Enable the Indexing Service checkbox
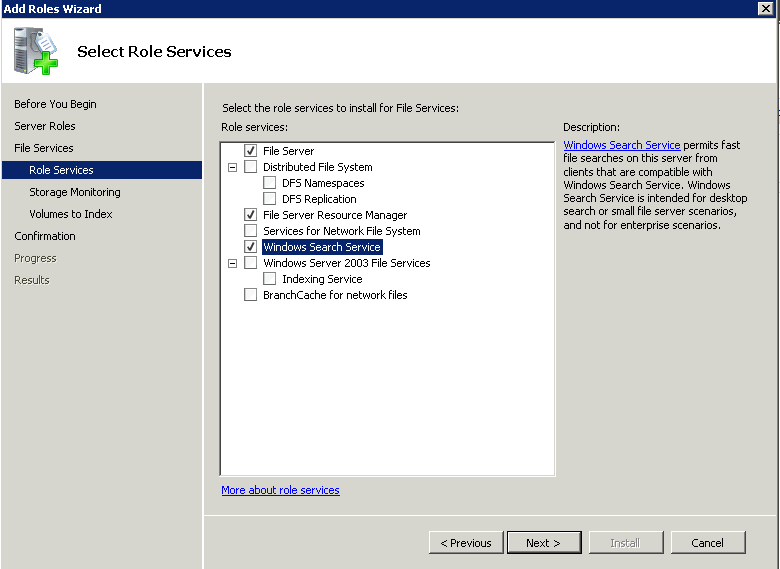This screenshot has height=569, width=780. [270, 278]
